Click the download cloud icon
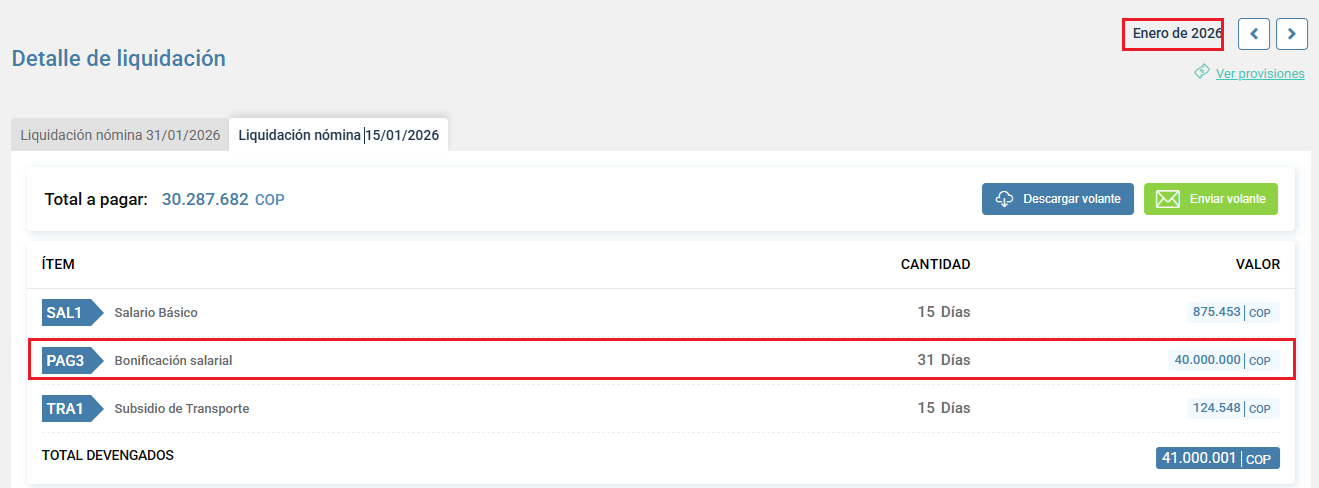The width and height of the screenshot is (1319, 488). (x=1005, y=199)
